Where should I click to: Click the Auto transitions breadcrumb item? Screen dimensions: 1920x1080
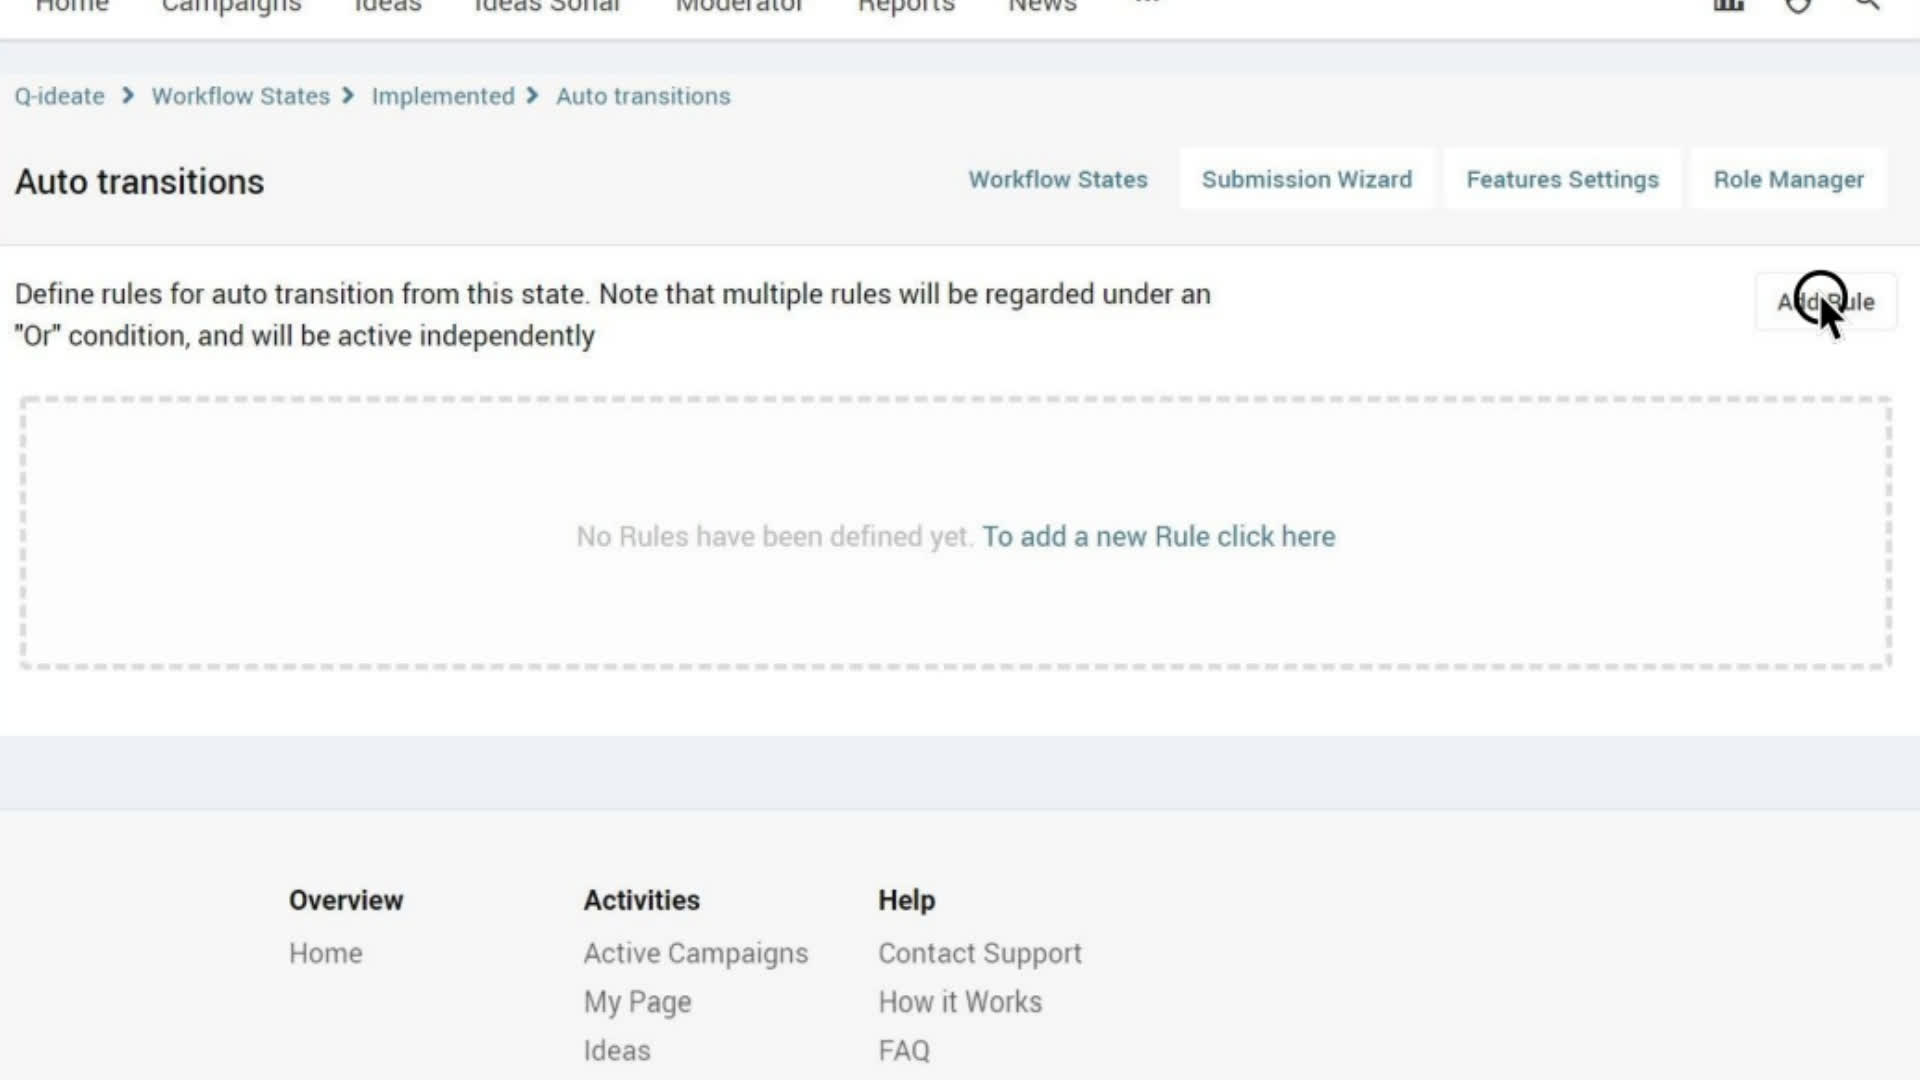pos(643,97)
